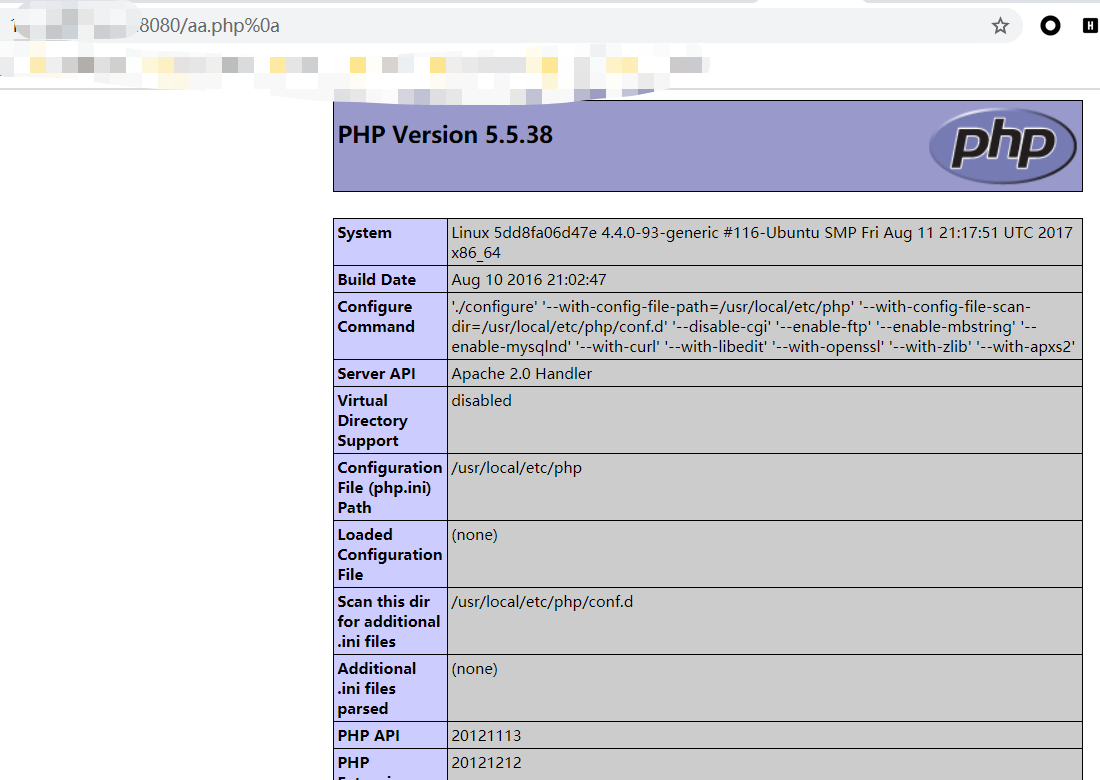This screenshot has height=780, width=1100.
Task: Select the 'disabled' value
Action: pos(481,401)
